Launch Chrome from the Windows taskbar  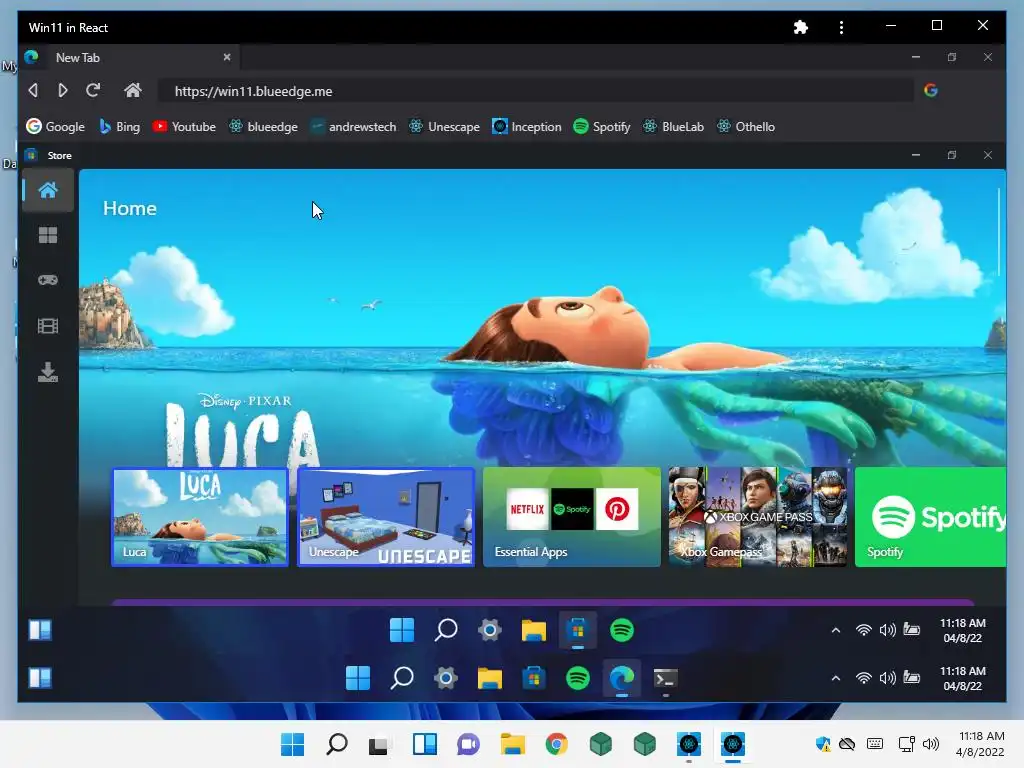point(556,744)
